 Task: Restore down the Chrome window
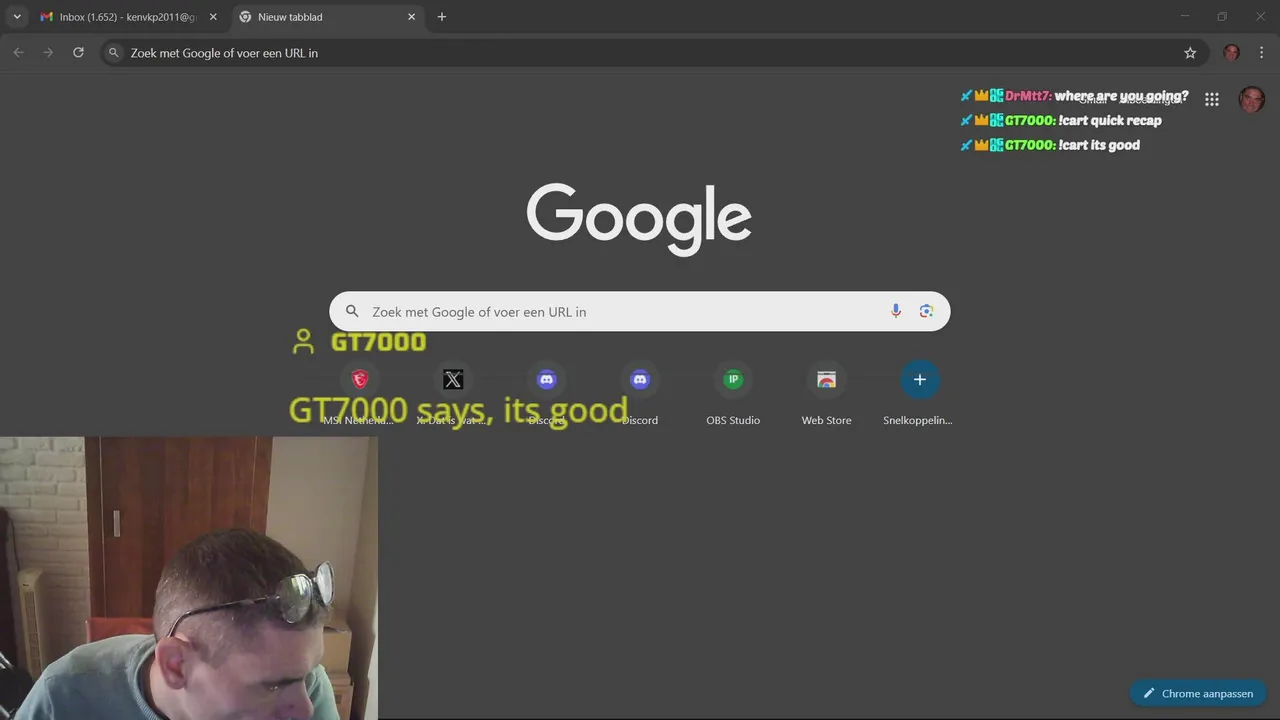[1222, 16]
